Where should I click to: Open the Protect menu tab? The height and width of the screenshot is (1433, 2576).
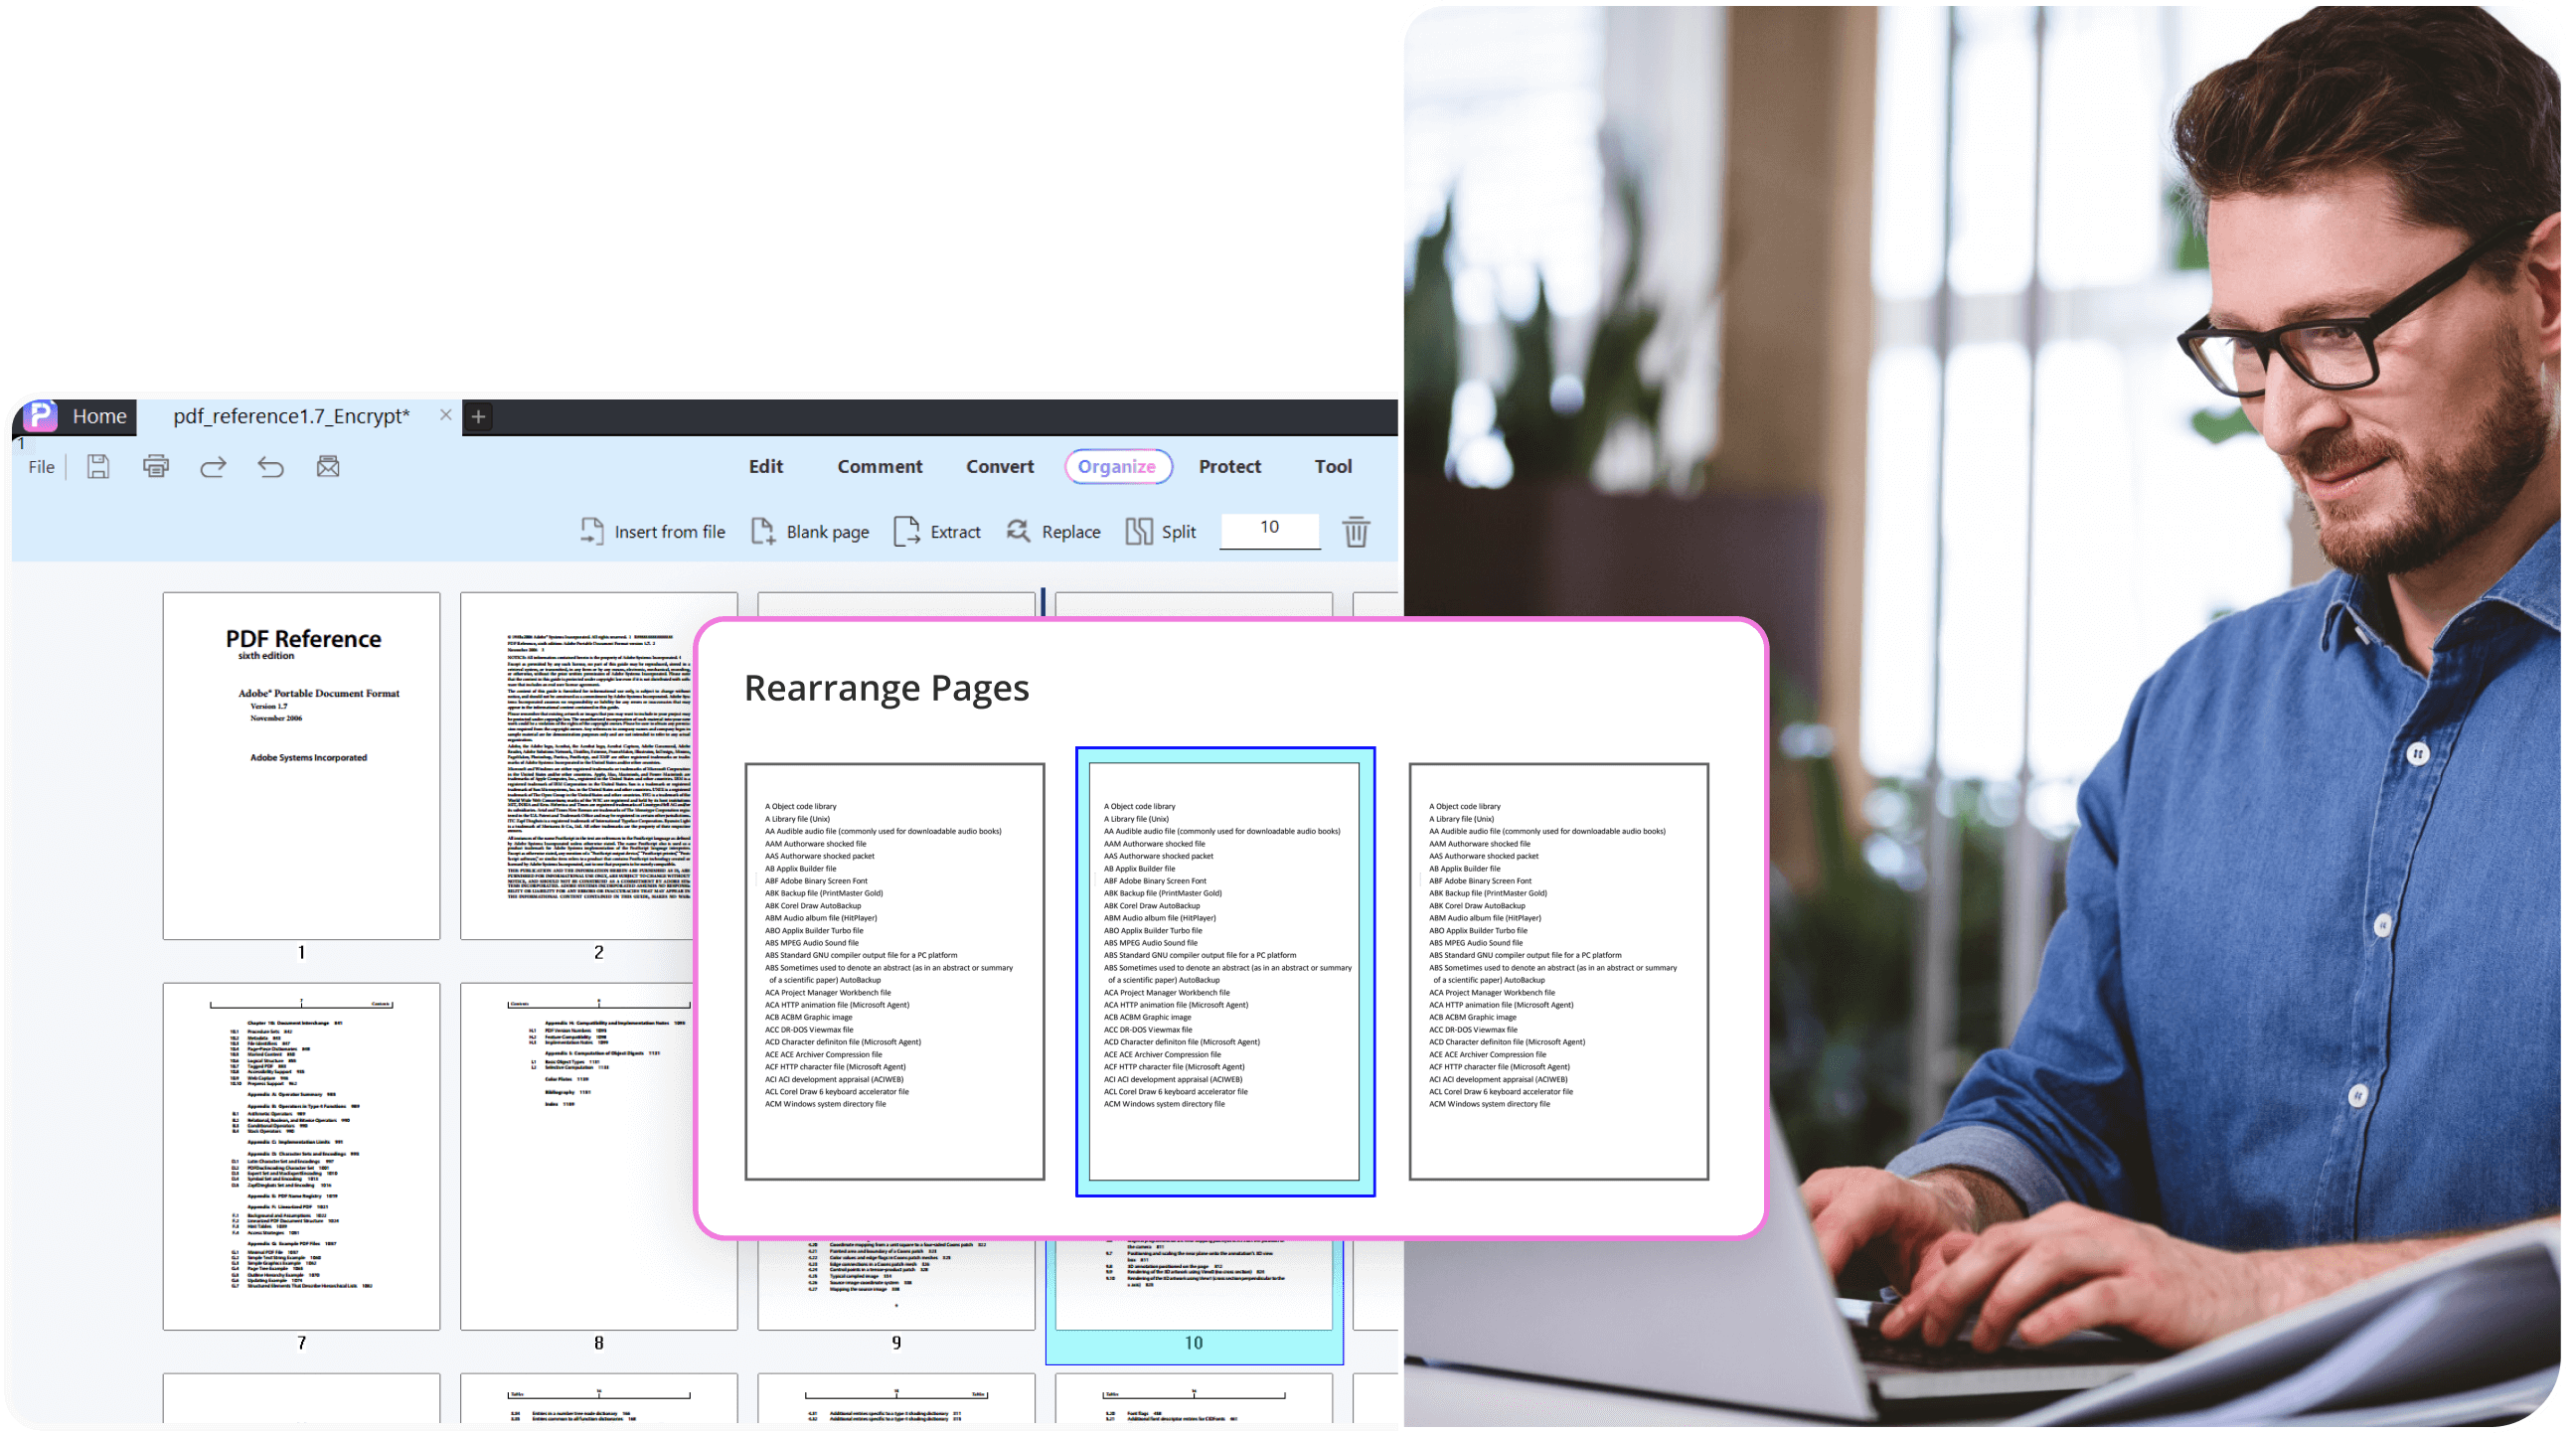pos(1230,467)
